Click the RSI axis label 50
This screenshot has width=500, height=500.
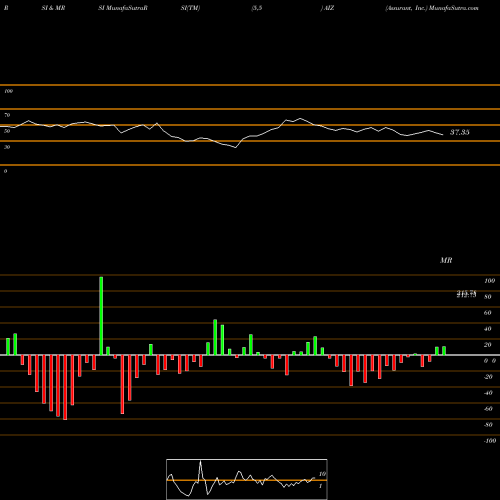pos(7,131)
